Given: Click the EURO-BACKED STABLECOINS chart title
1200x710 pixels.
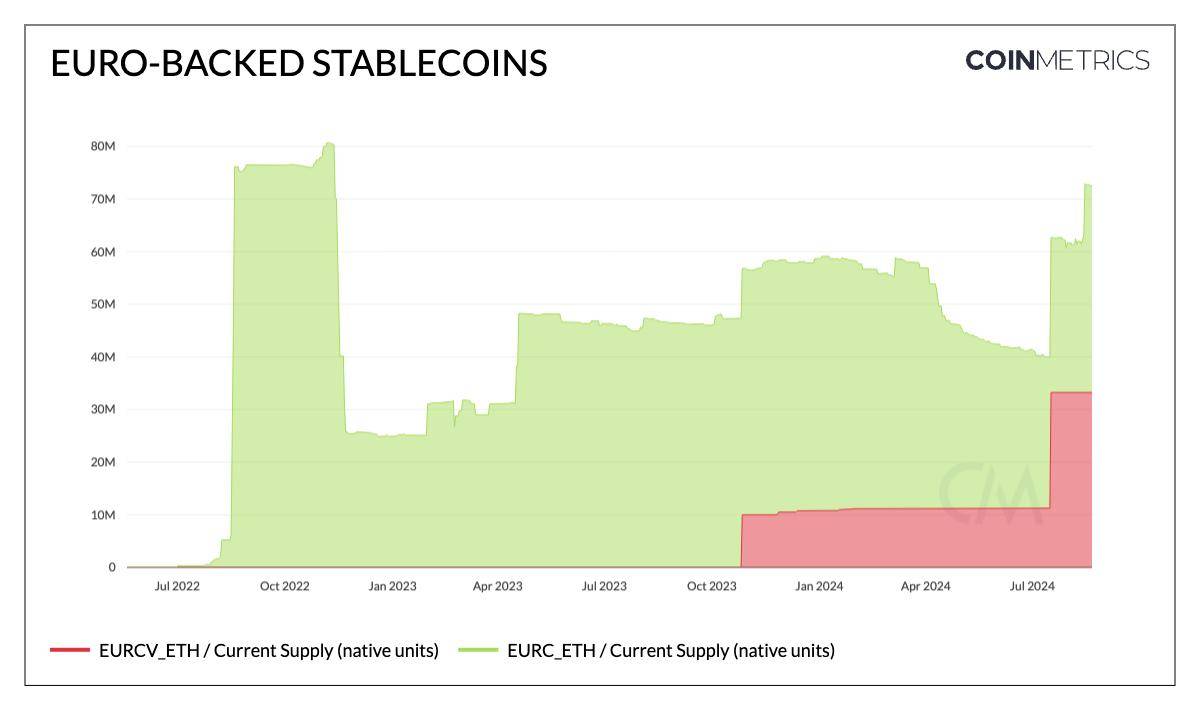Looking at the screenshot, I should tap(299, 64).
